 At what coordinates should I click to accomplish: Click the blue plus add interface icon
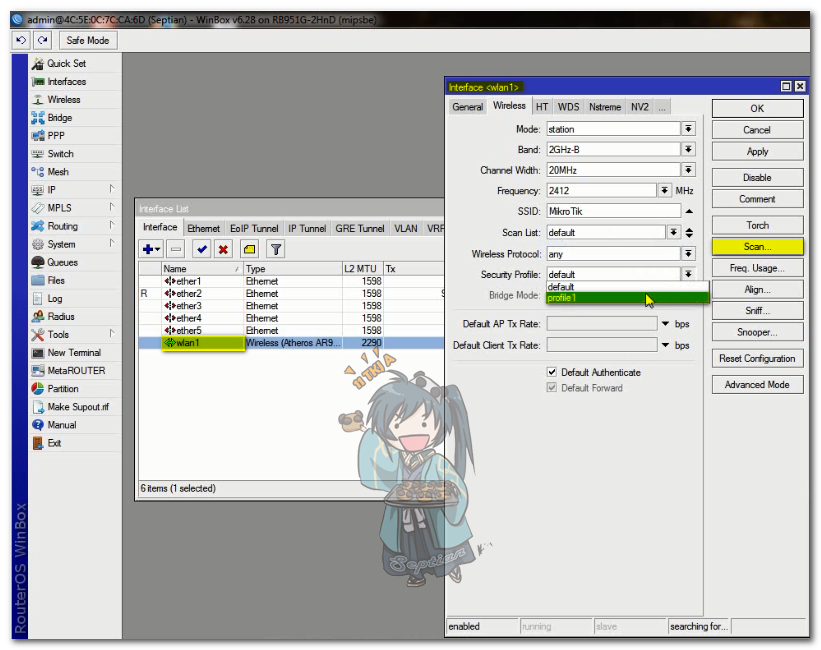(151, 249)
